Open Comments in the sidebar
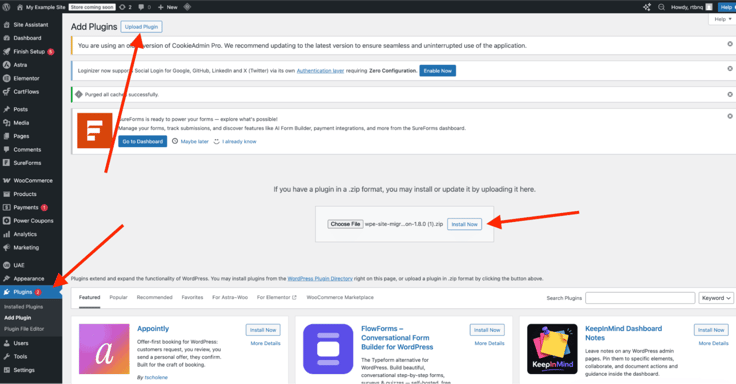 (27, 150)
